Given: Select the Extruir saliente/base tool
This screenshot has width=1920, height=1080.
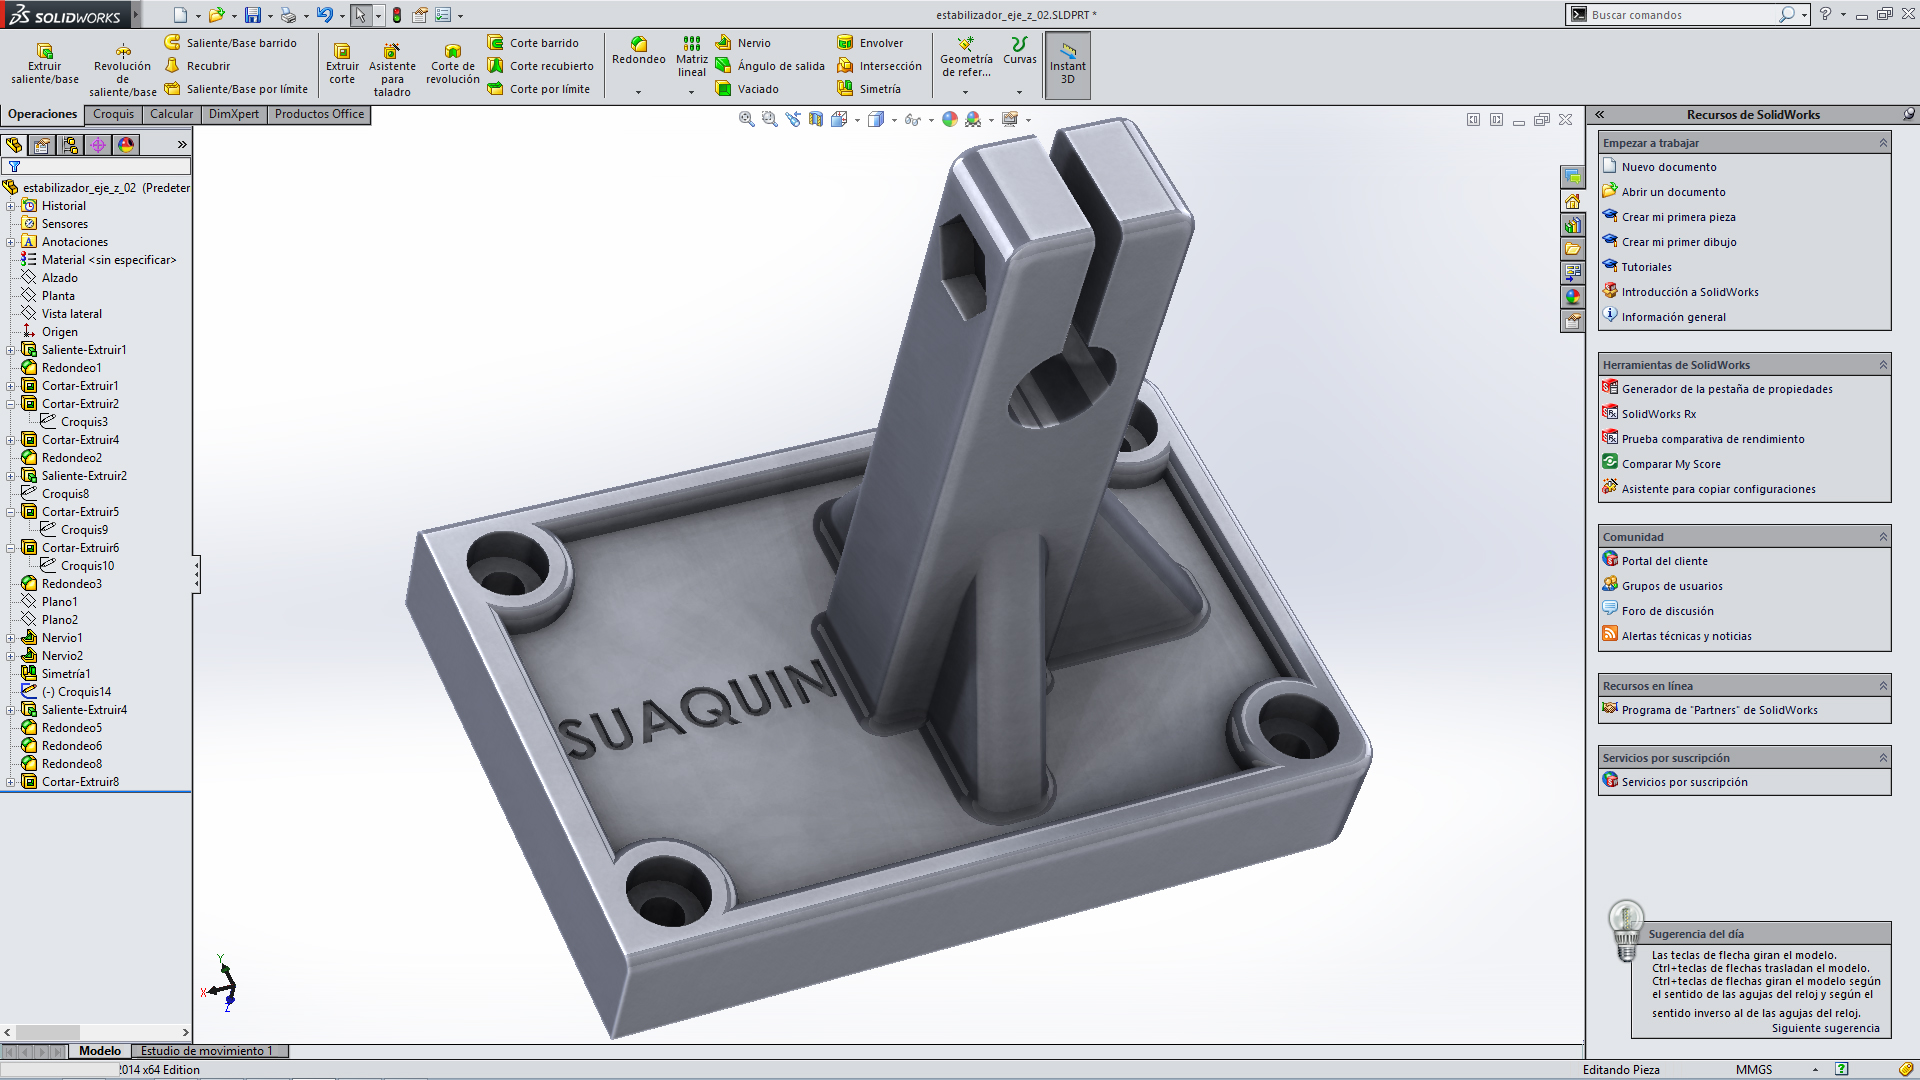Looking at the screenshot, I should pos(45,64).
